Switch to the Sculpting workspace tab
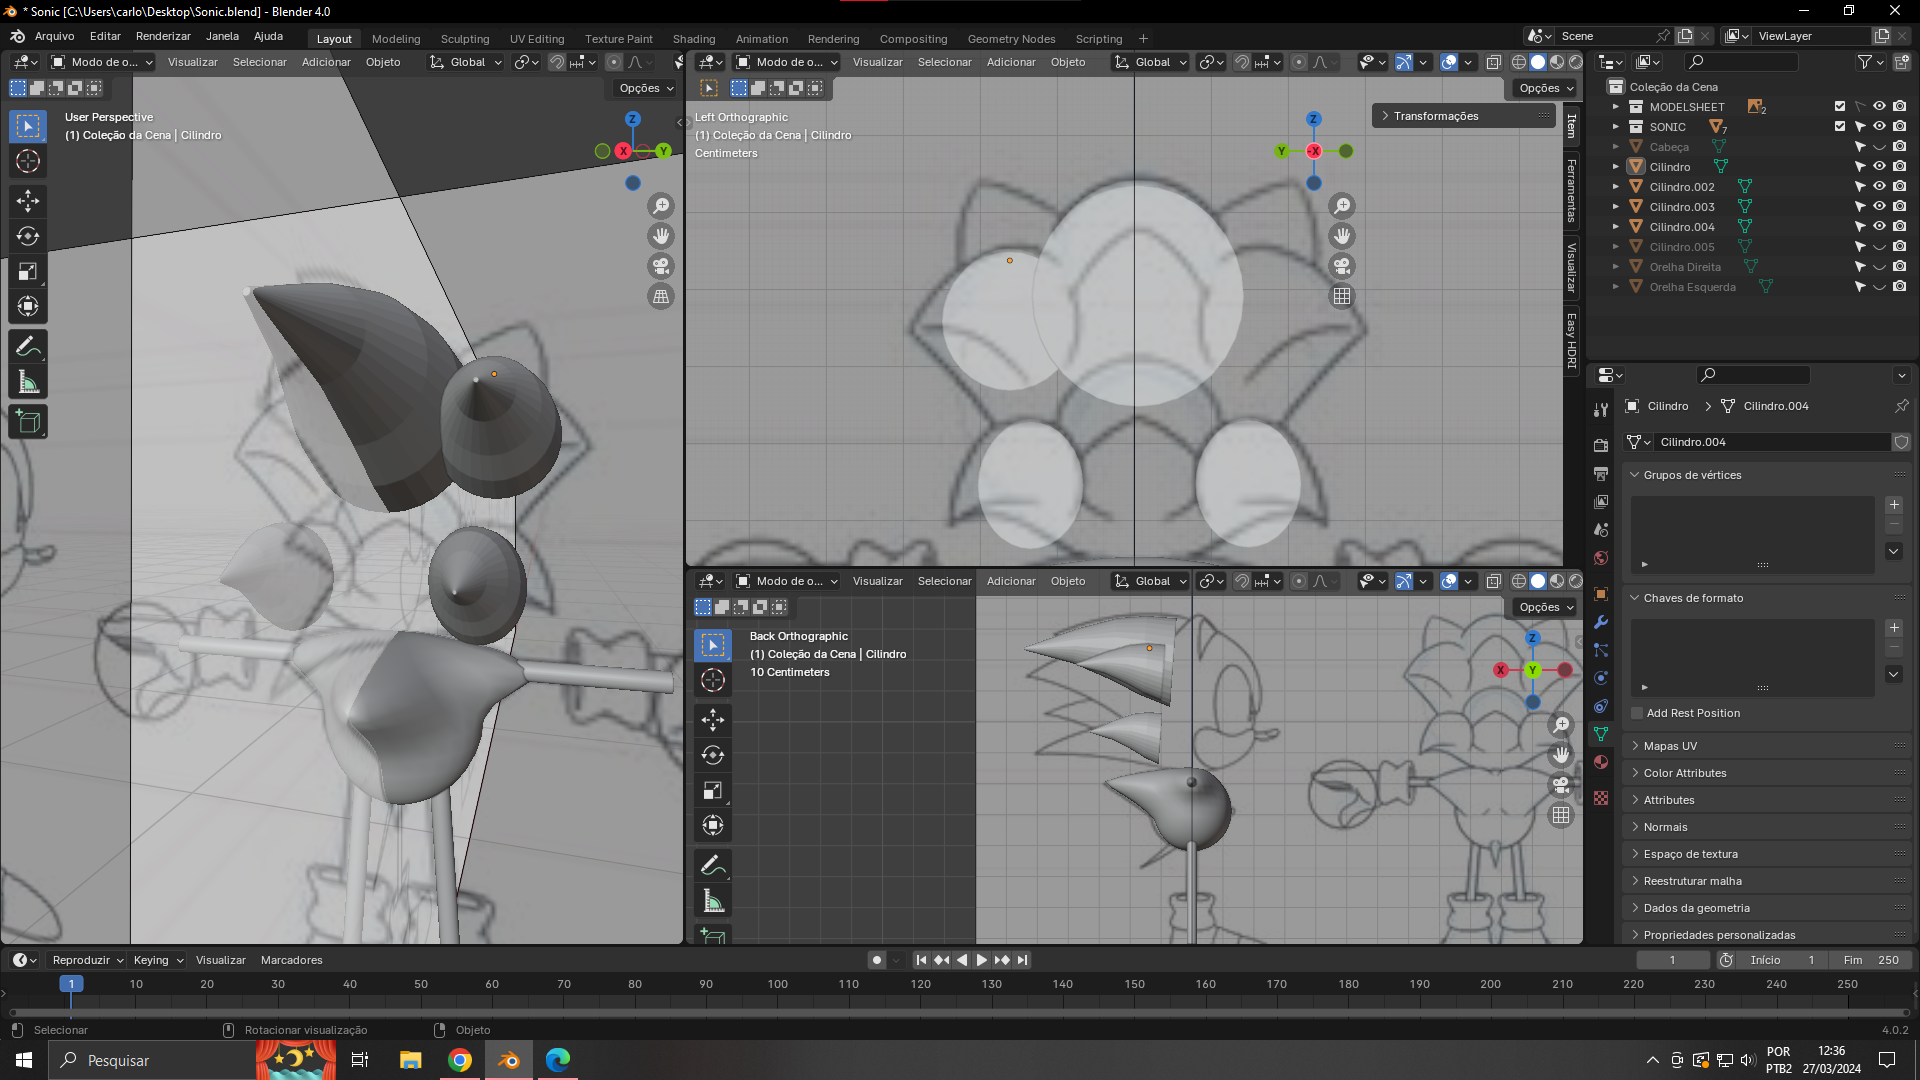This screenshot has height=1080, width=1920. pos(465,39)
